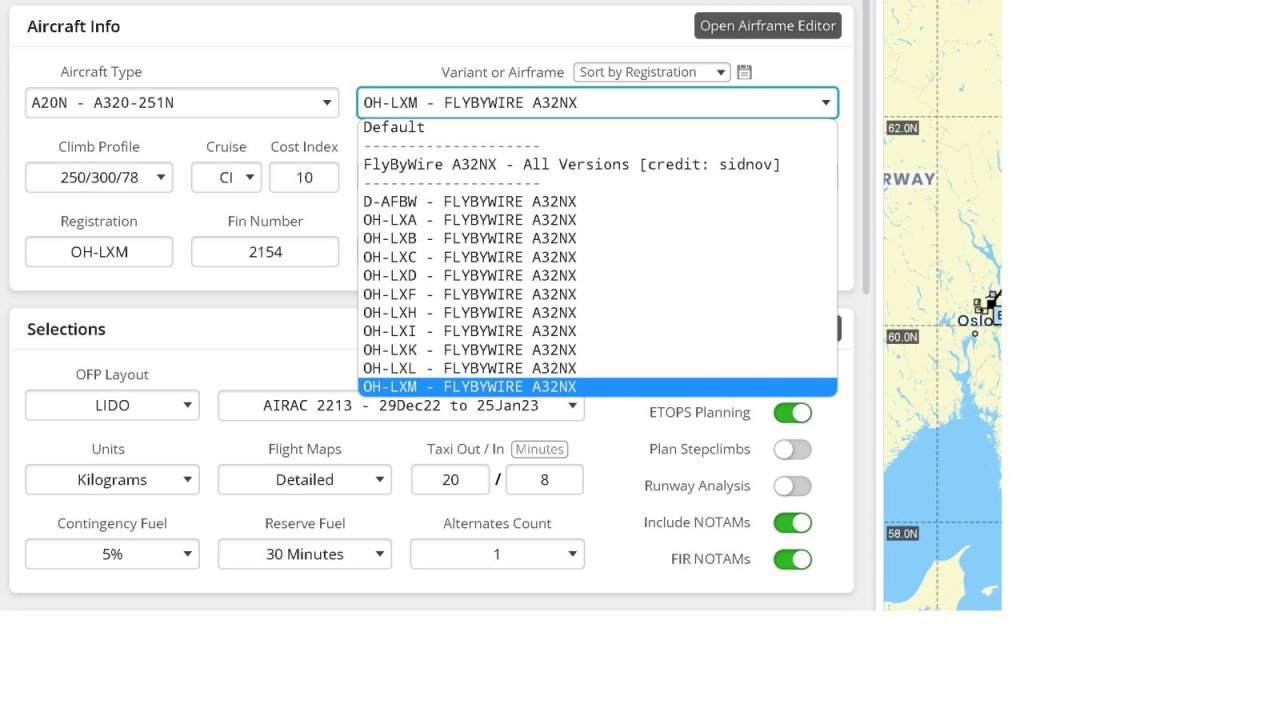Enable the Plan Stepclimbs toggle
1280x720 pixels.
[793, 450]
